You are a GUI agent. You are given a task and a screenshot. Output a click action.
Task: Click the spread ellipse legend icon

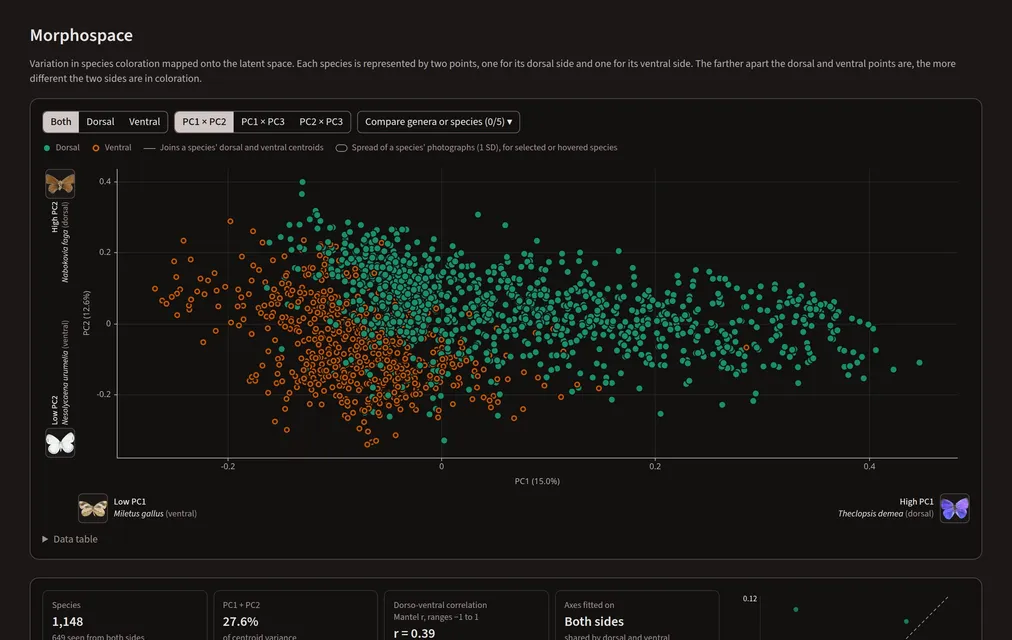click(x=341, y=148)
